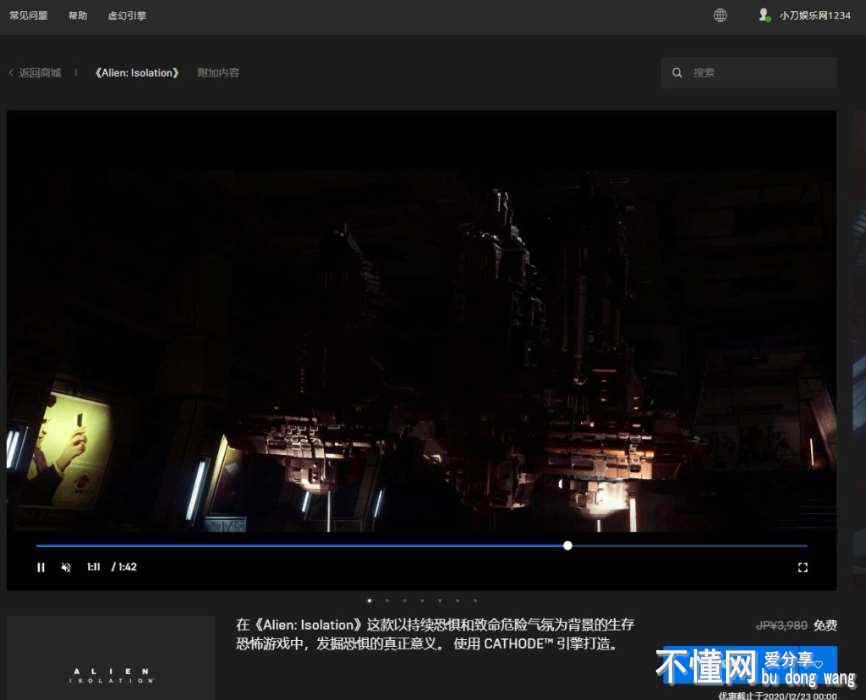Select the seventh carousel dot
Image resolution: width=866 pixels, height=700 pixels.
point(476,601)
